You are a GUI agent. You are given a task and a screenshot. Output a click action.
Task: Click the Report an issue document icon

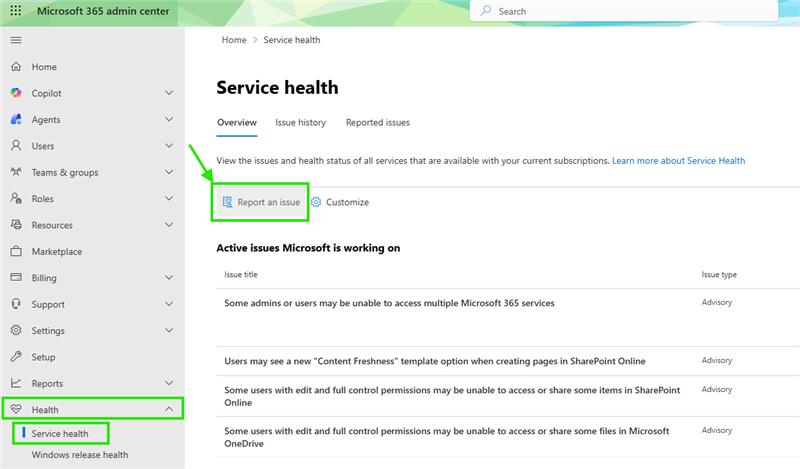pos(228,202)
